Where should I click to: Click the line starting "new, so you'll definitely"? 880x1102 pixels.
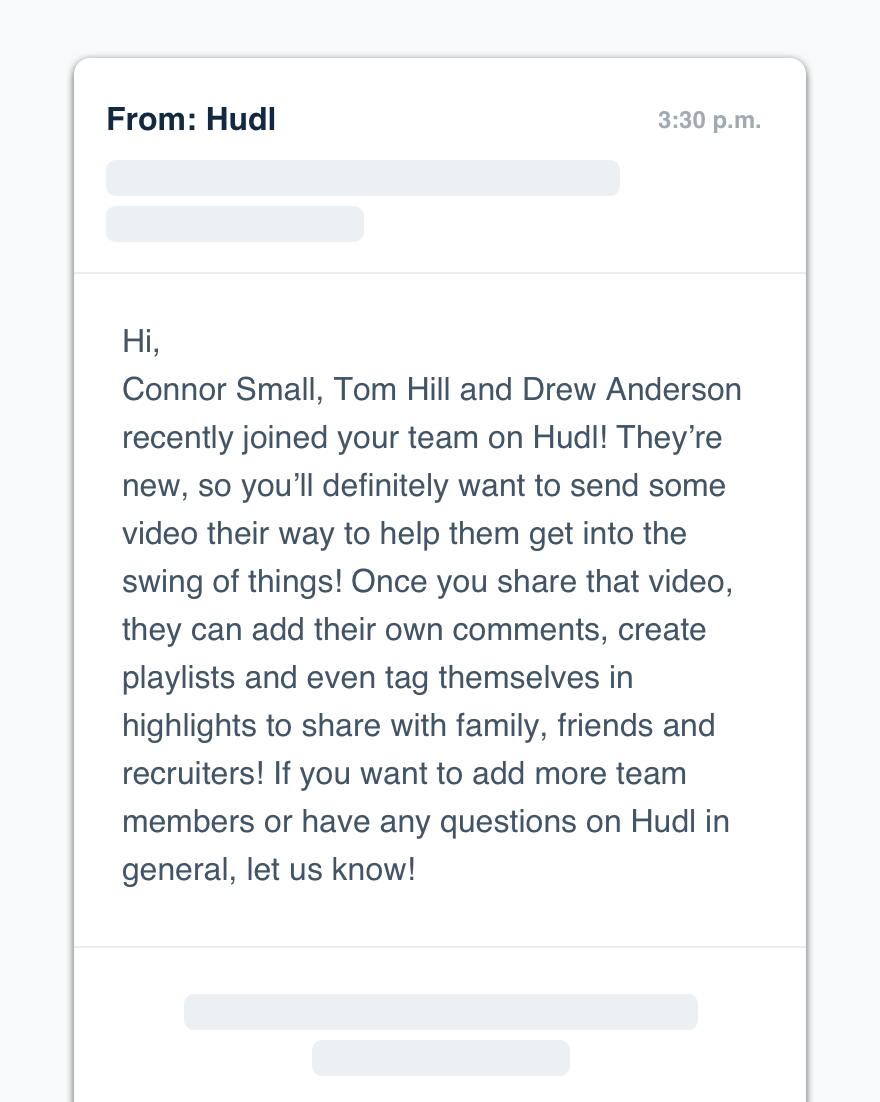point(424,485)
